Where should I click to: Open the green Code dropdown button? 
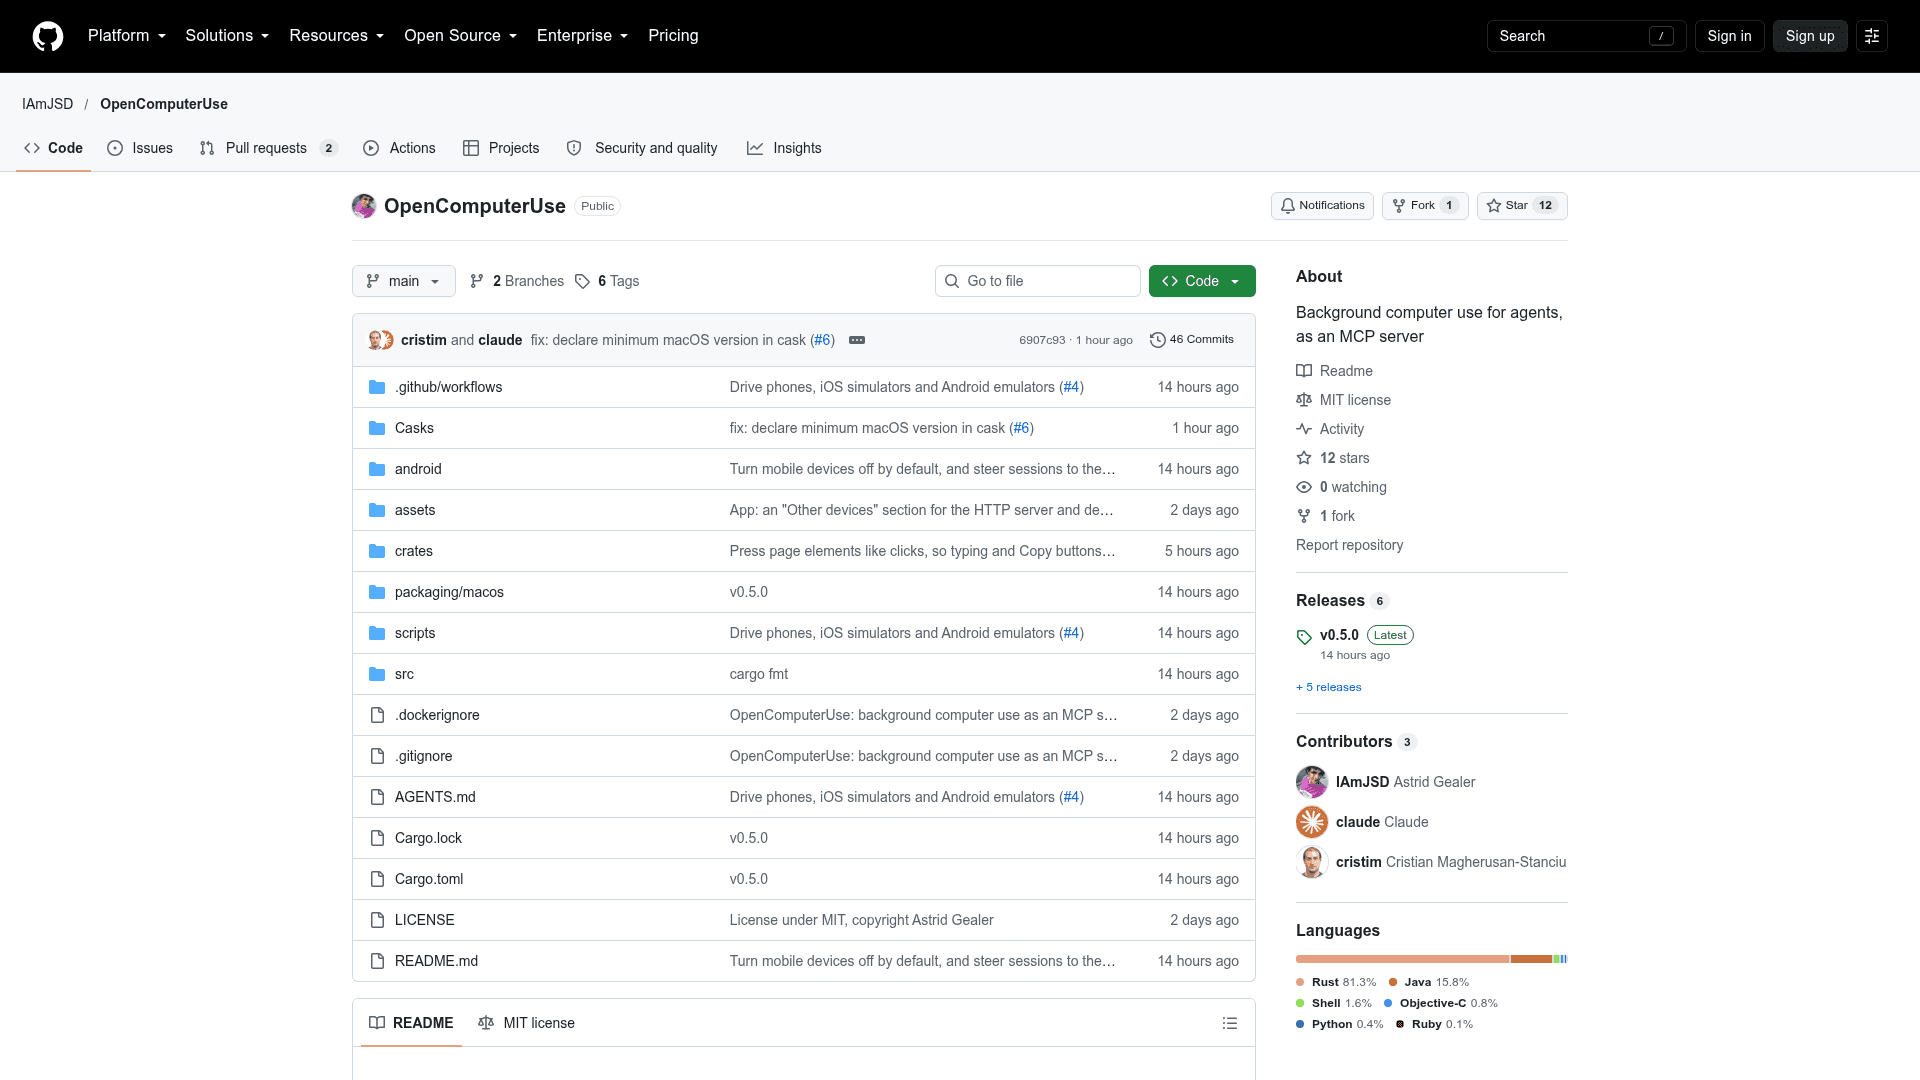1202,281
